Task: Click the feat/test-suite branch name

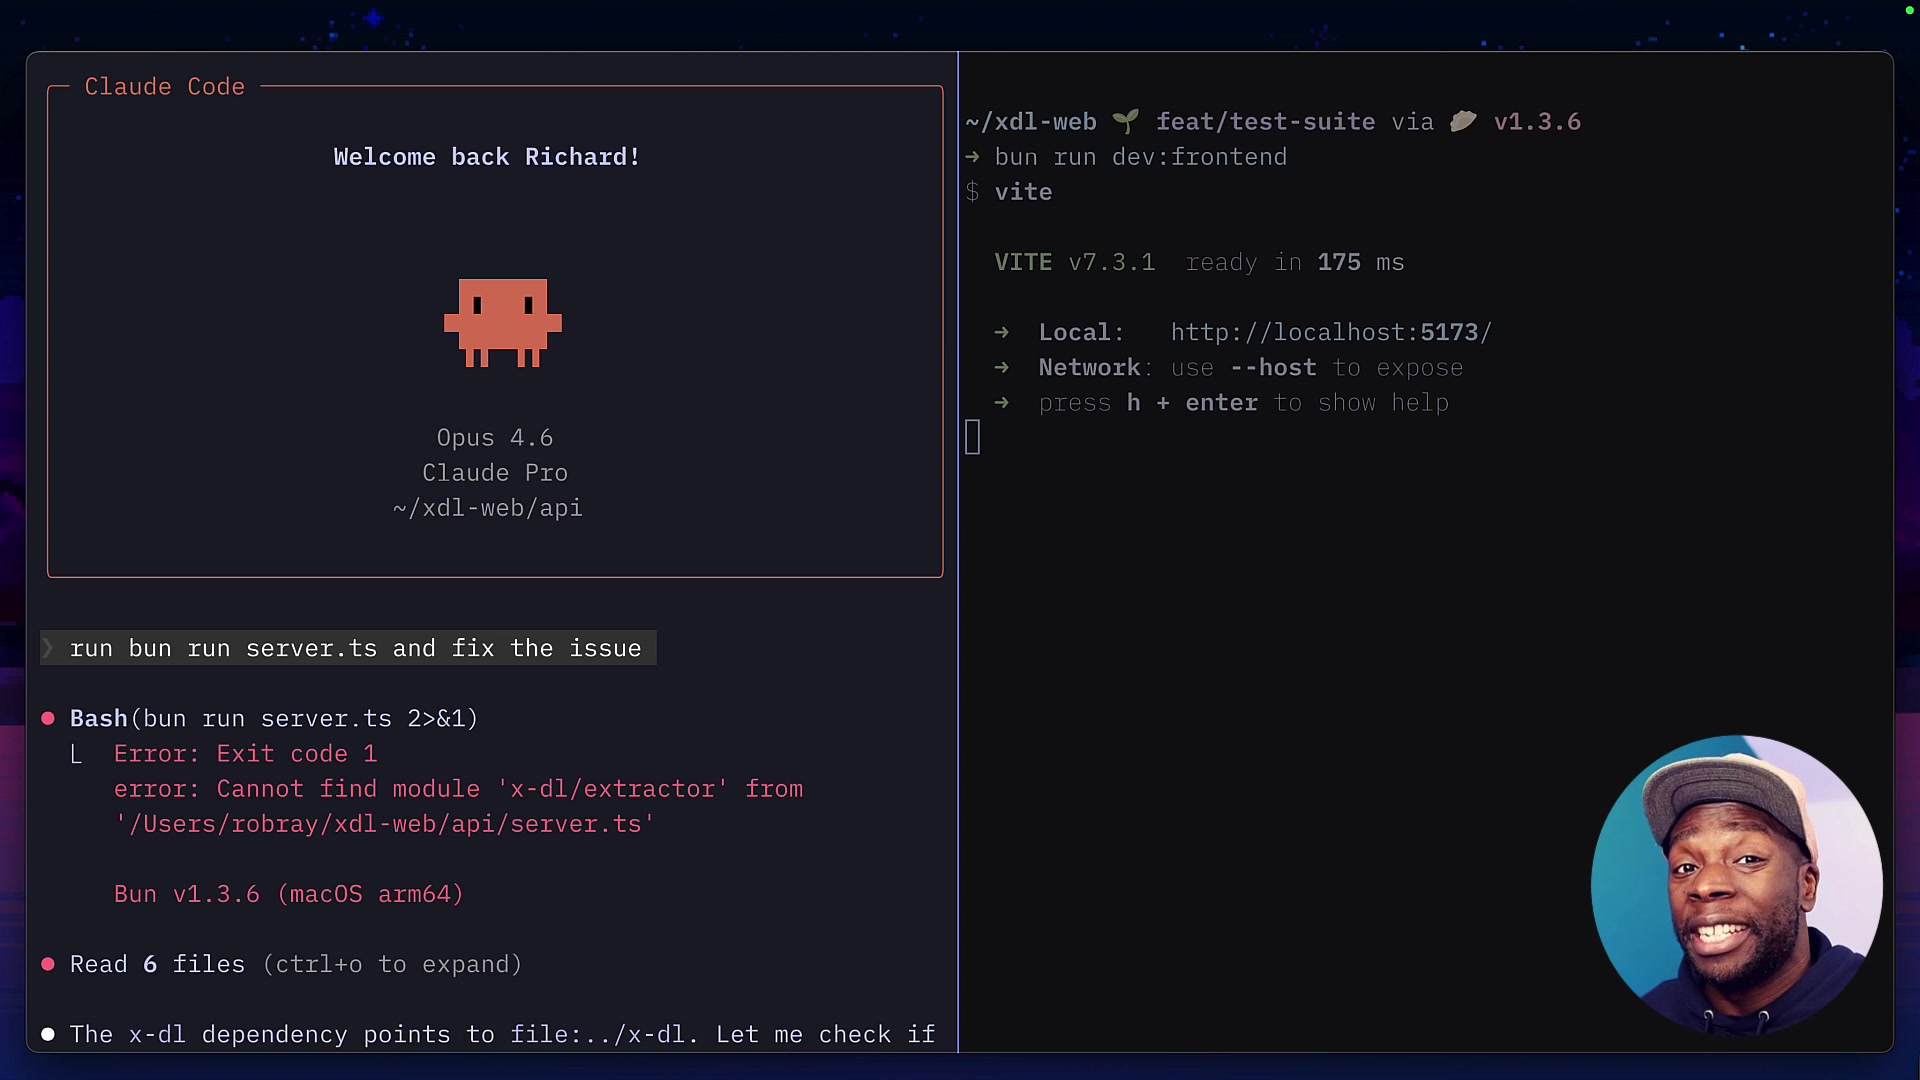Action: (1265, 121)
